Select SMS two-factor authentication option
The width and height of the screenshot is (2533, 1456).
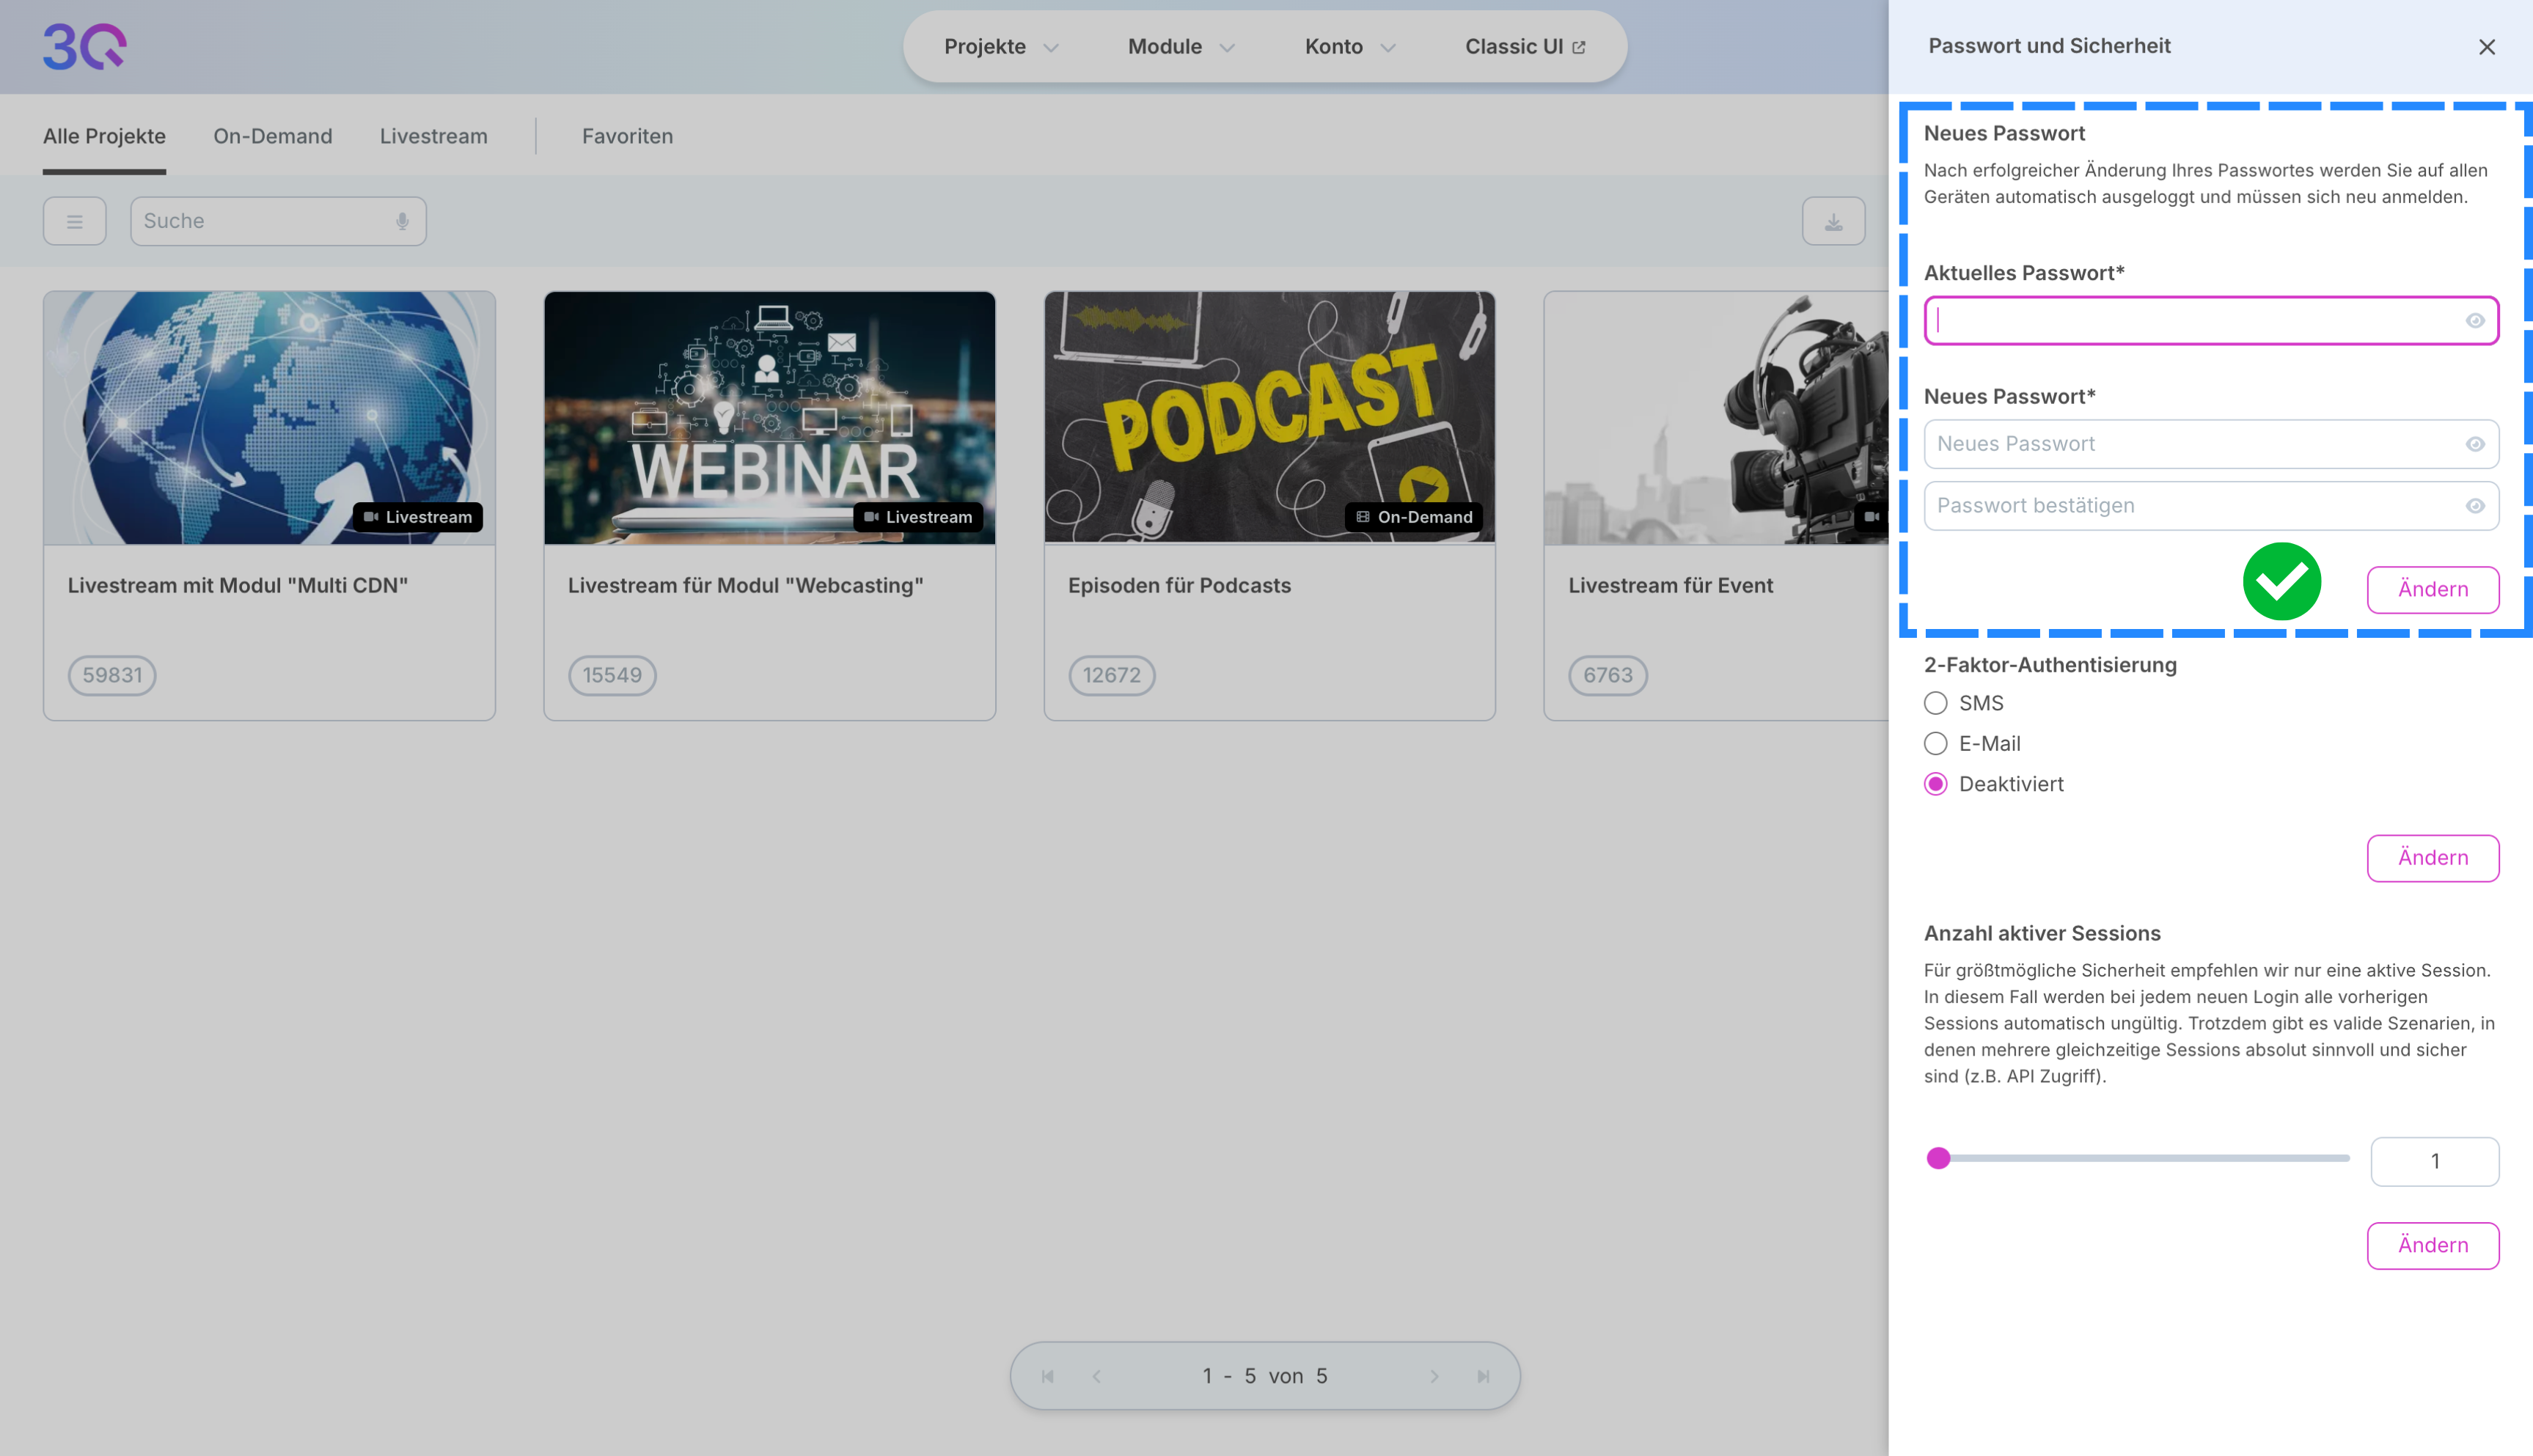pos(1936,703)
